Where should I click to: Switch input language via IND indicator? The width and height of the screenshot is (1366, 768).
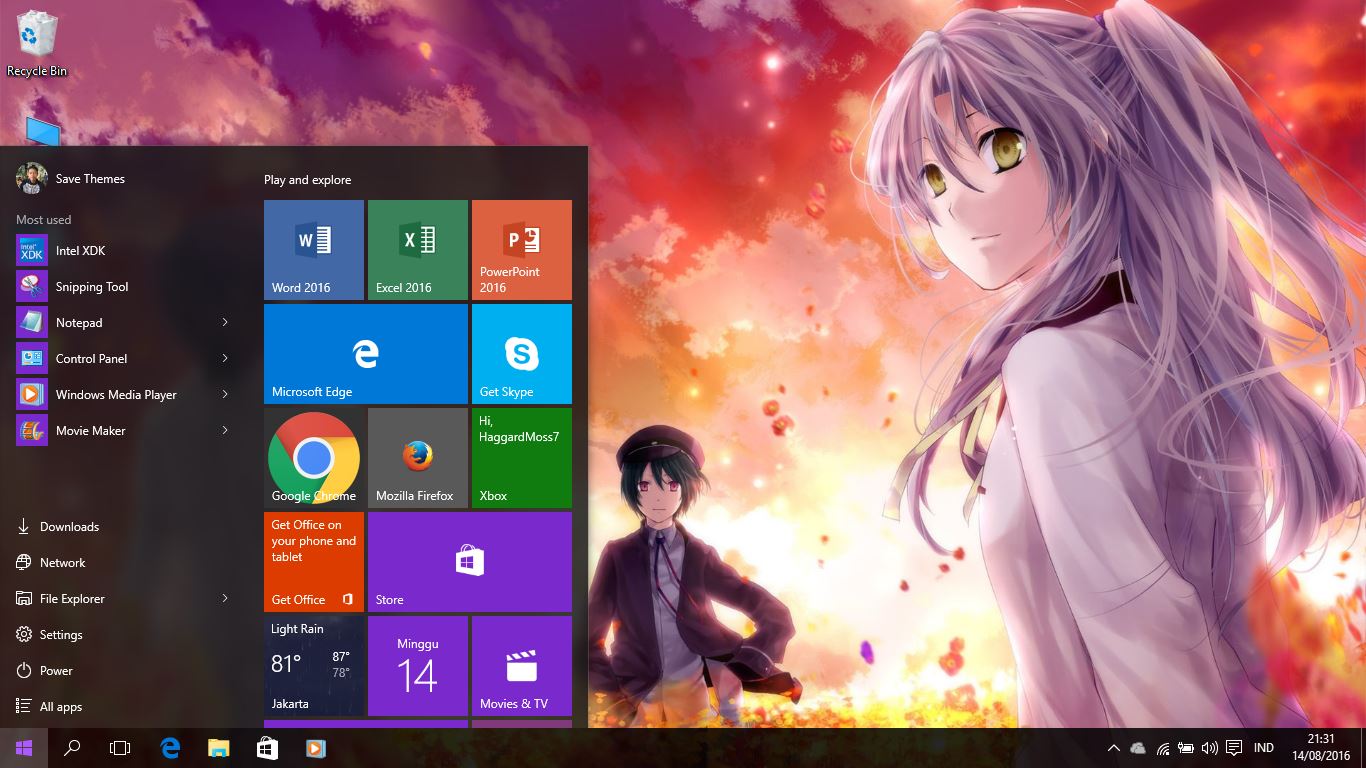point(1264,748)
